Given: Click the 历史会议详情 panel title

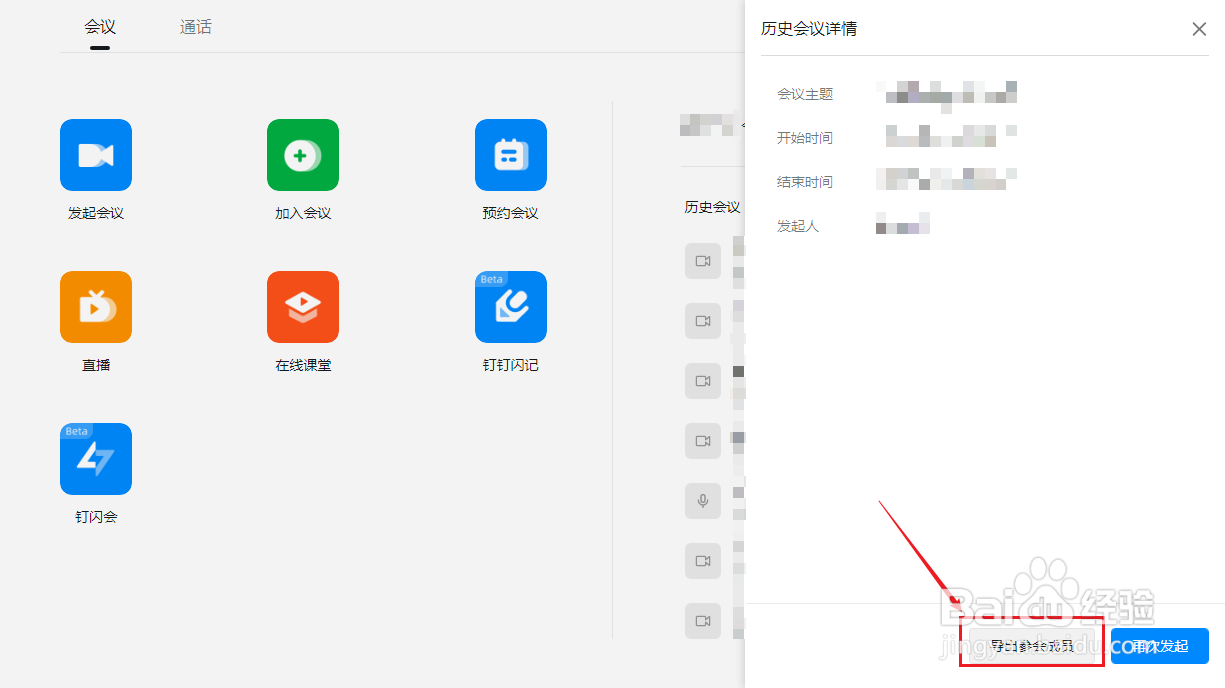Looking at the screenshot, I should [x=809, y=29].
